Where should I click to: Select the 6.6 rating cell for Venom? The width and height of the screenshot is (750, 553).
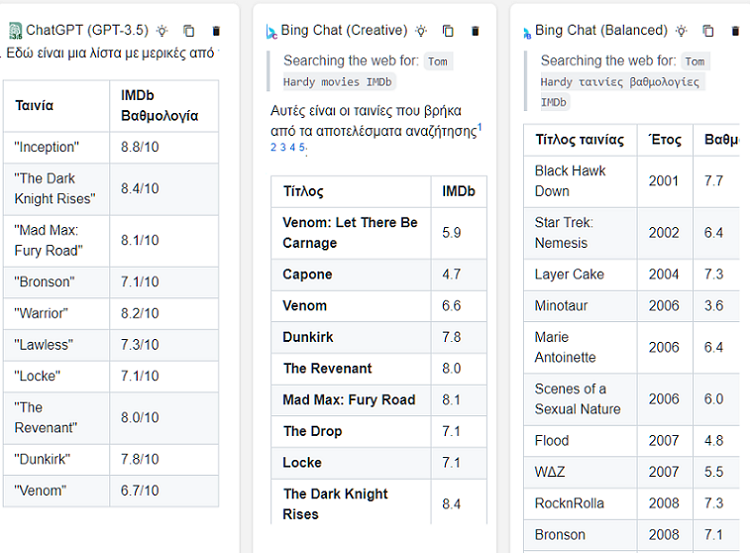pyautogui.click(x=459, y=306)
